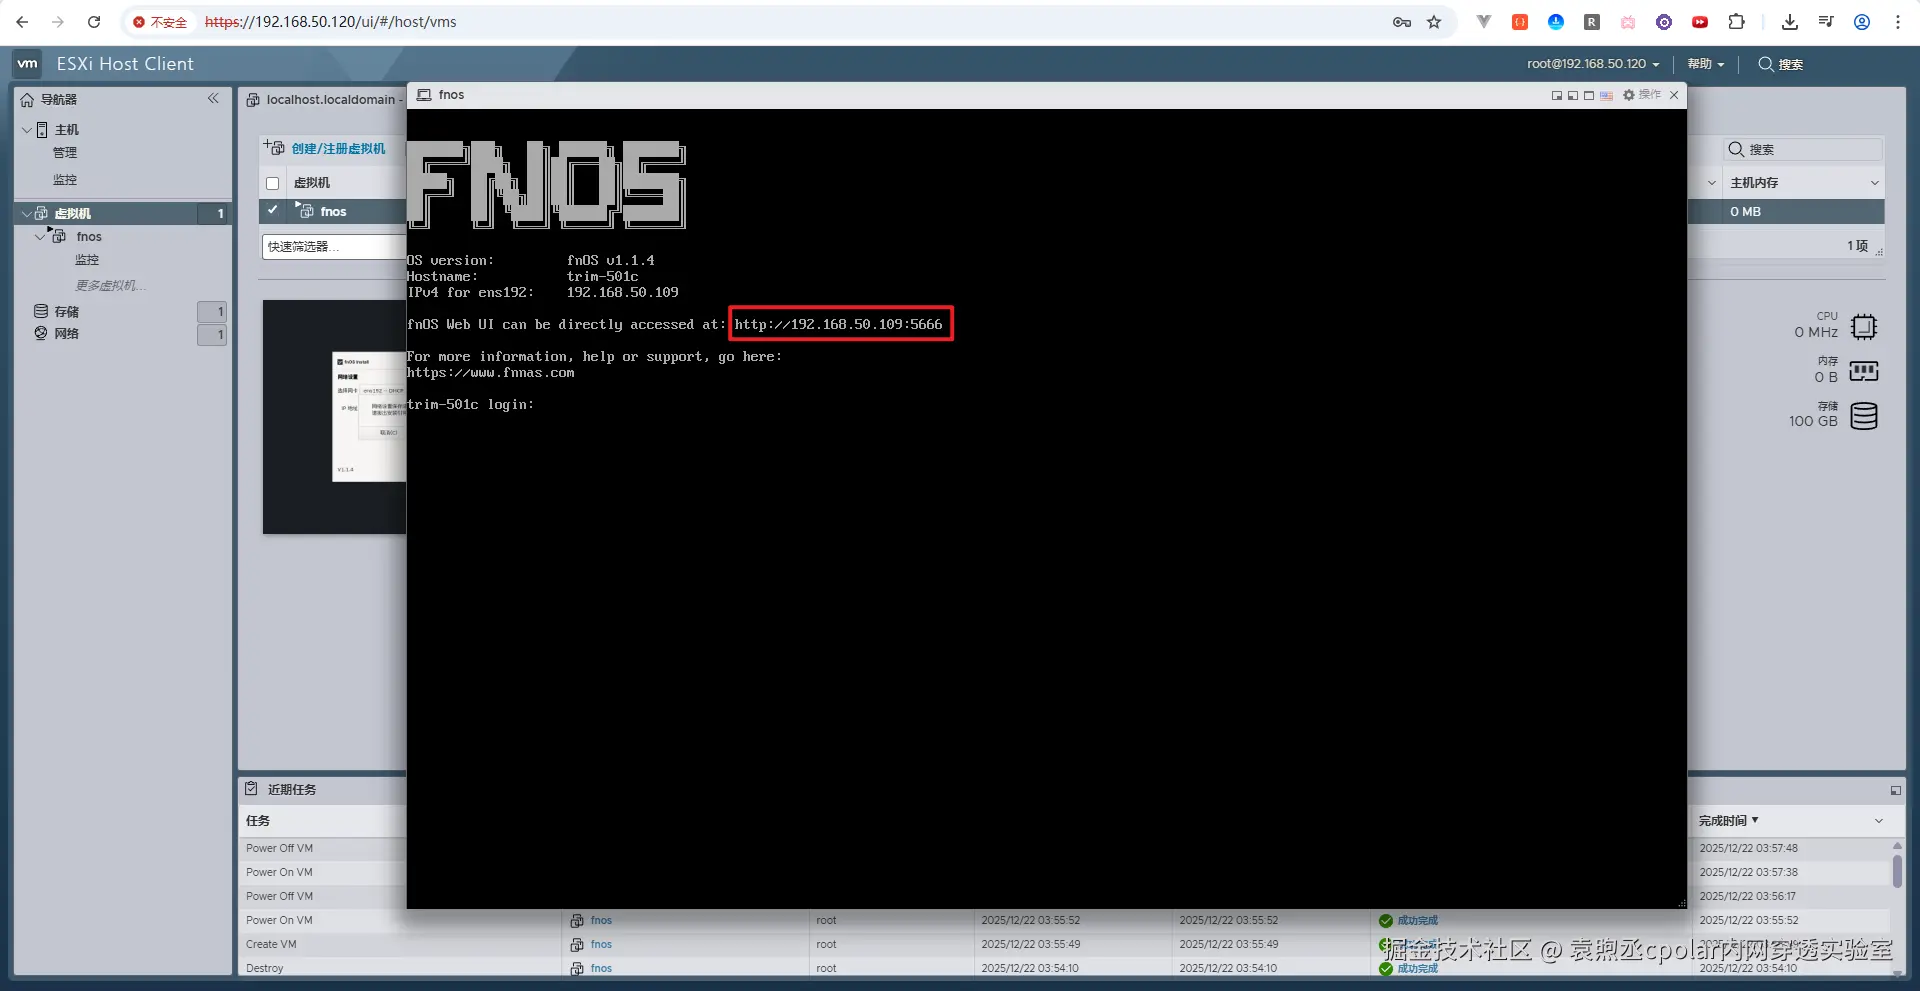Click the fnos VM console preview thumbnail

[x=334, y=416]
